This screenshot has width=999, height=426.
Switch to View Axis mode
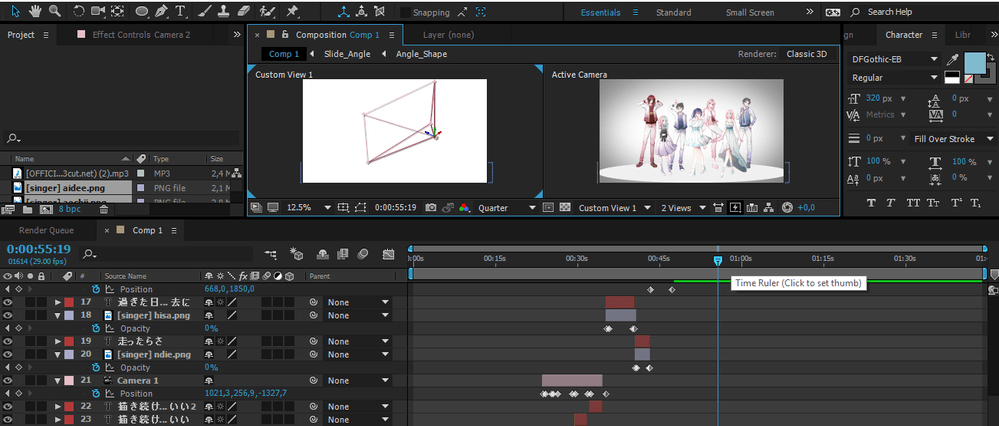(379, 11)
